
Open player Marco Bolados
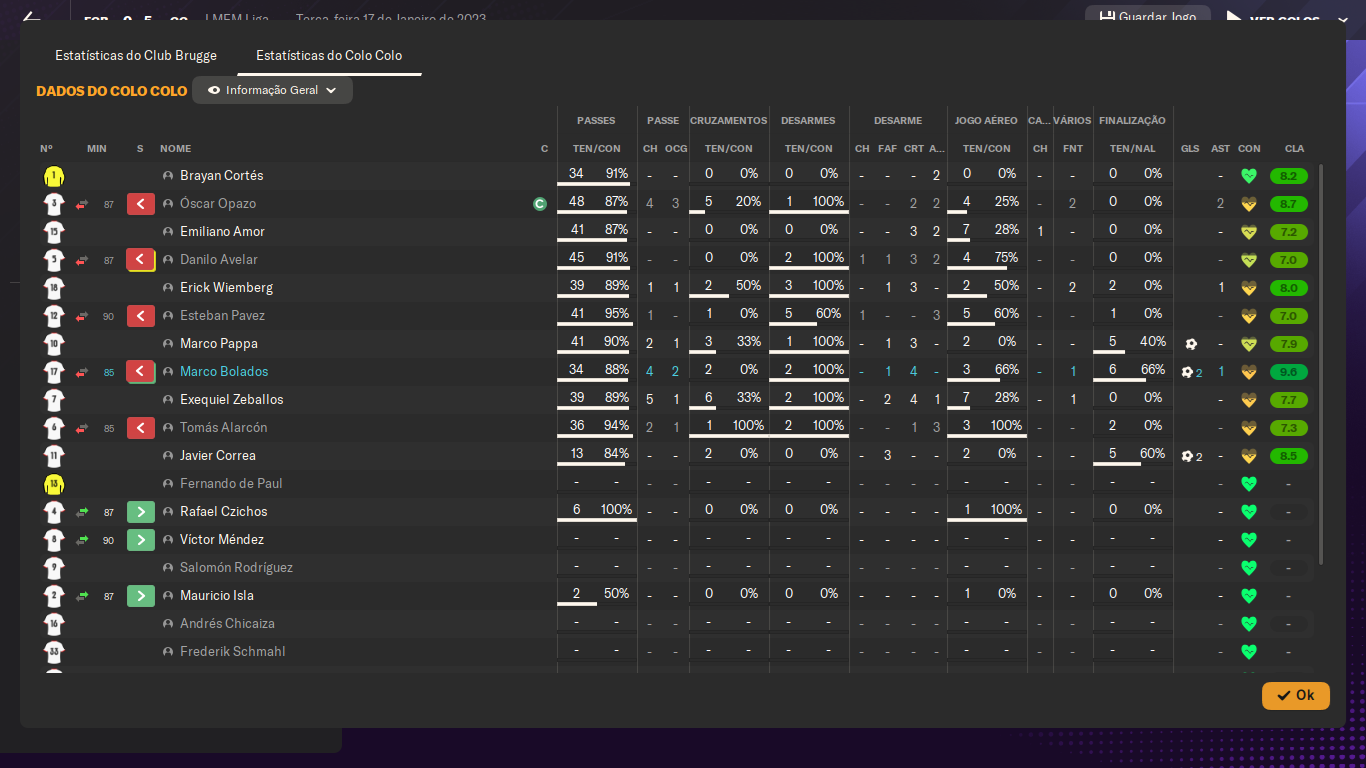pos(224,372)
